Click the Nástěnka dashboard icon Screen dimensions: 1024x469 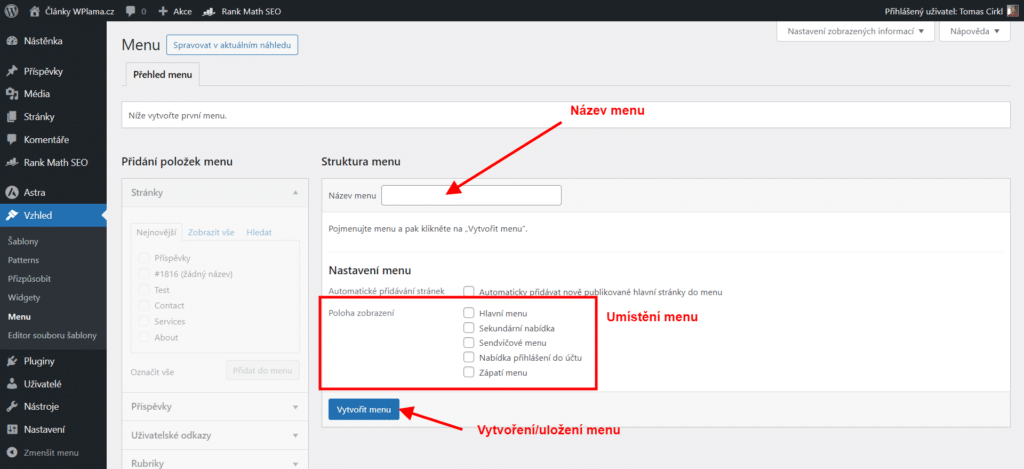11,40
